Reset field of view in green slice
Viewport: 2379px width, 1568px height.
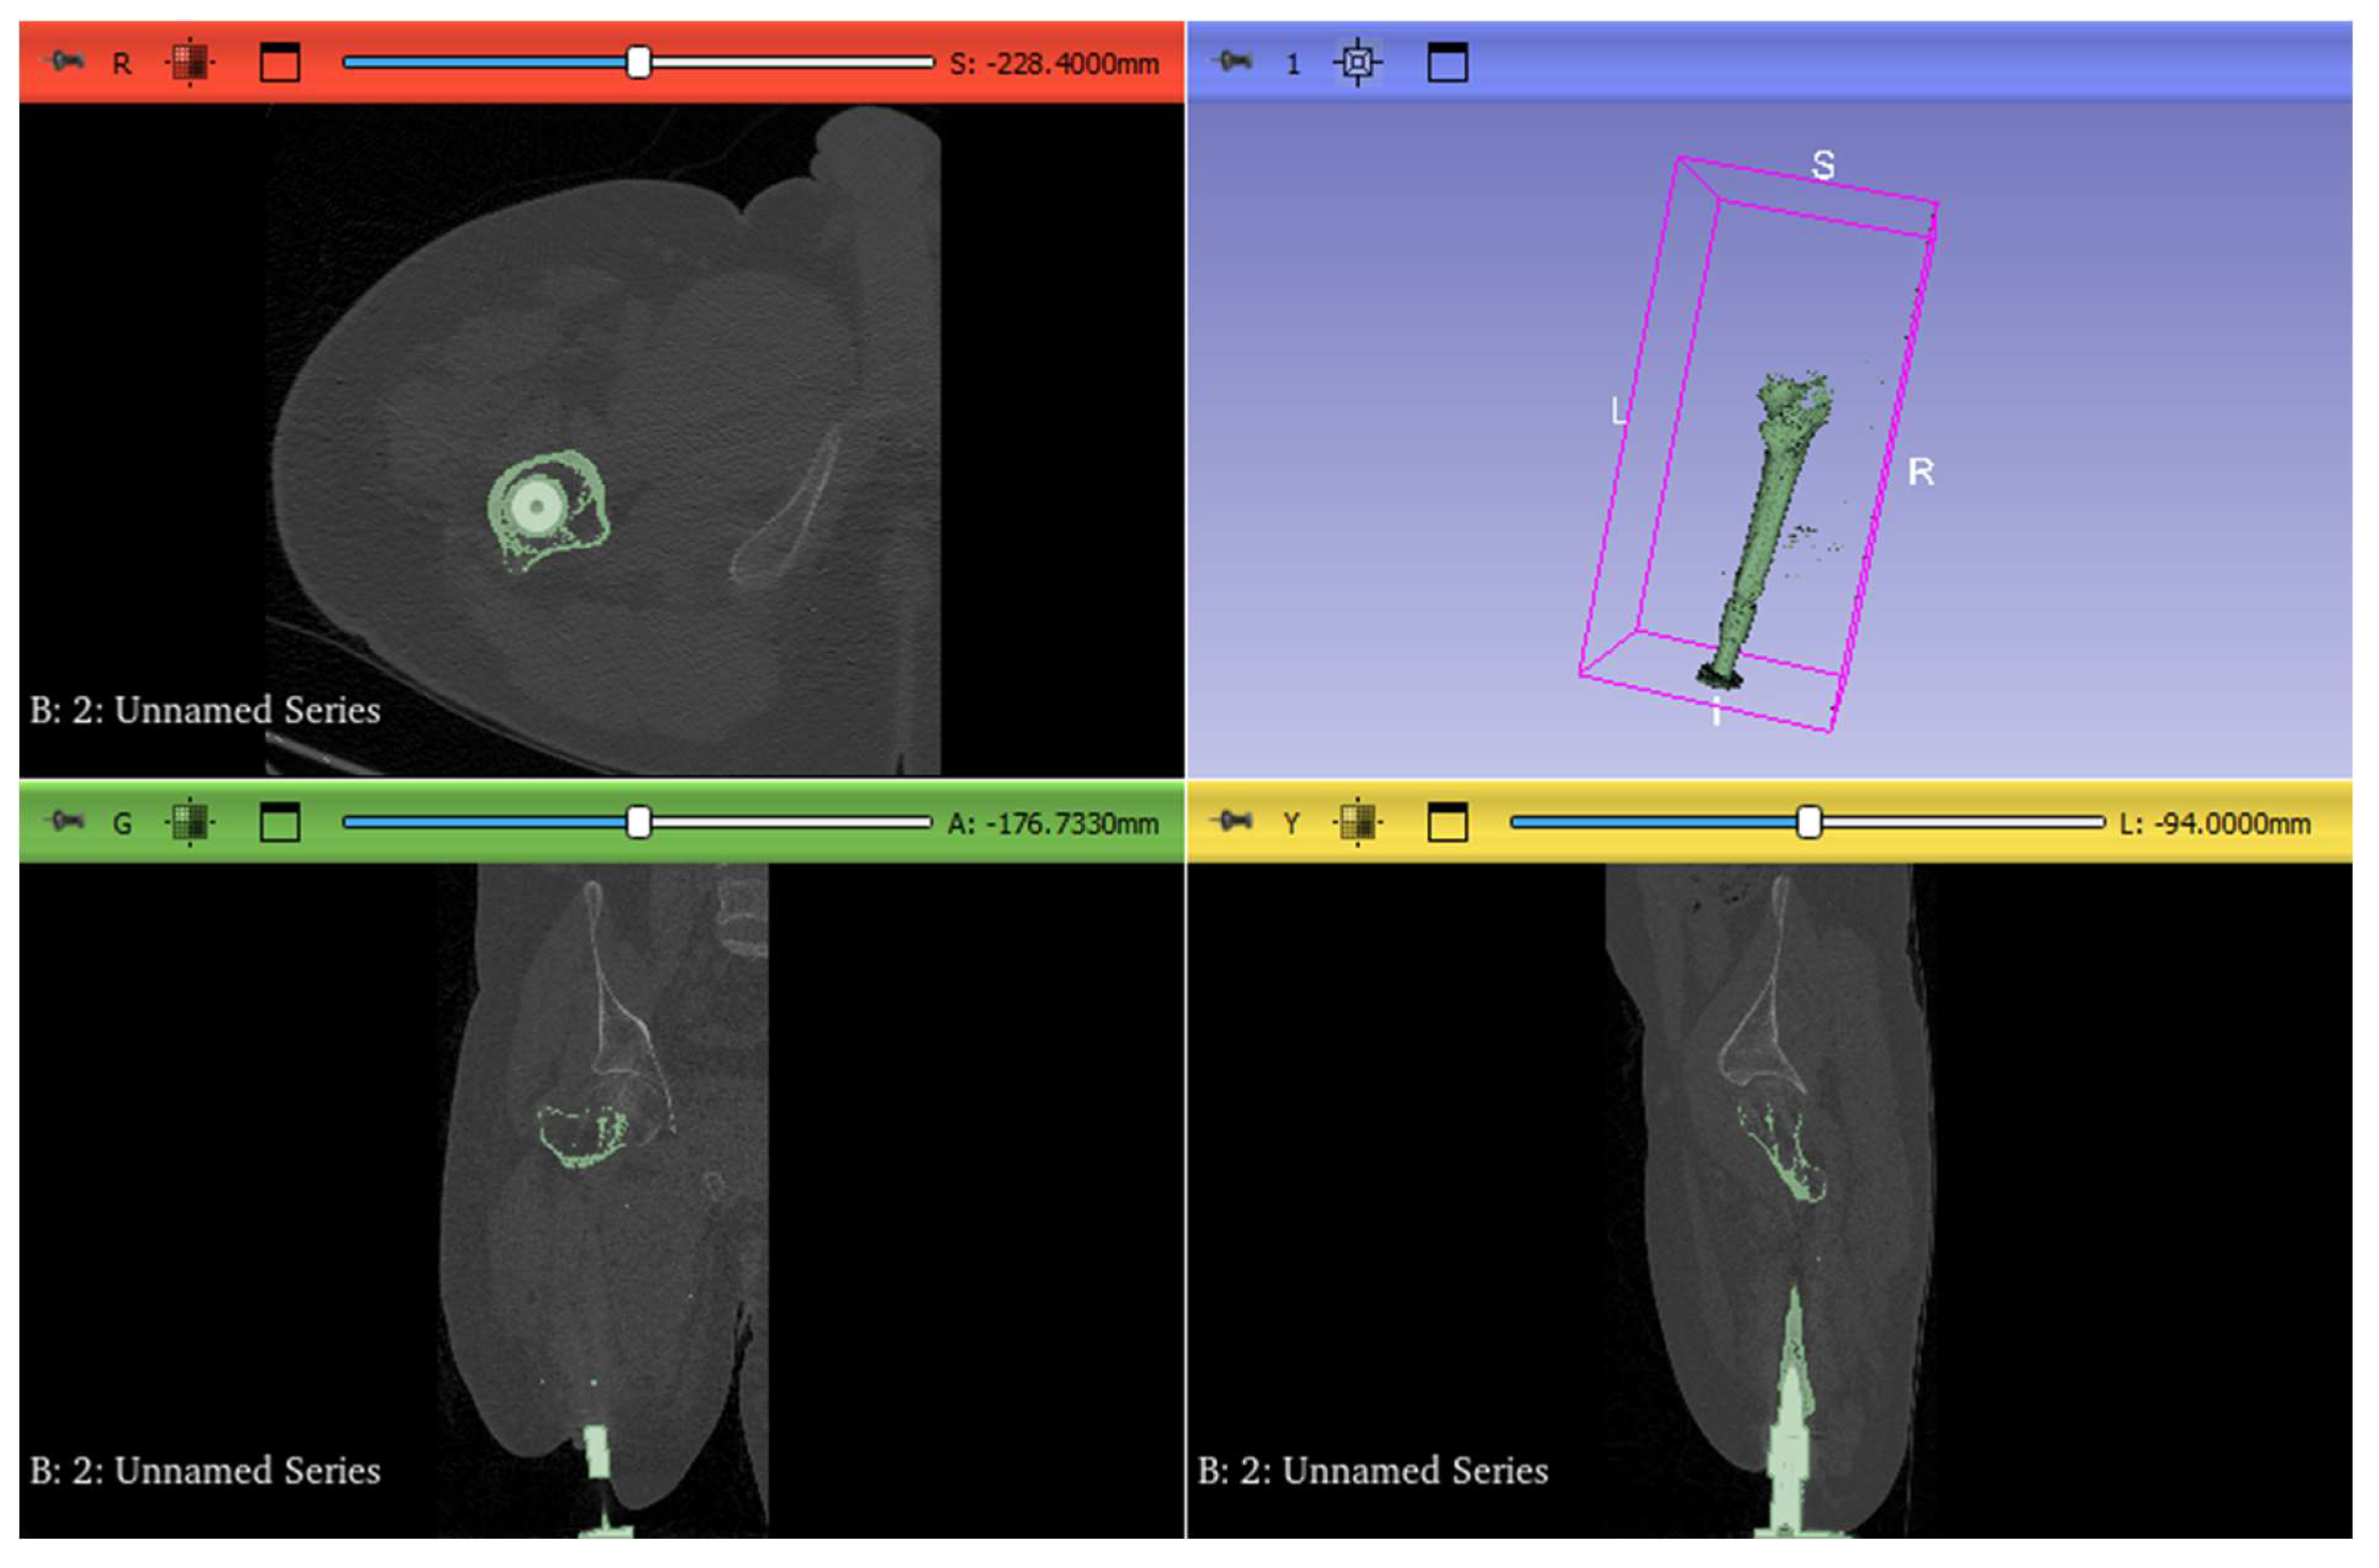click(x=189, y=823)
